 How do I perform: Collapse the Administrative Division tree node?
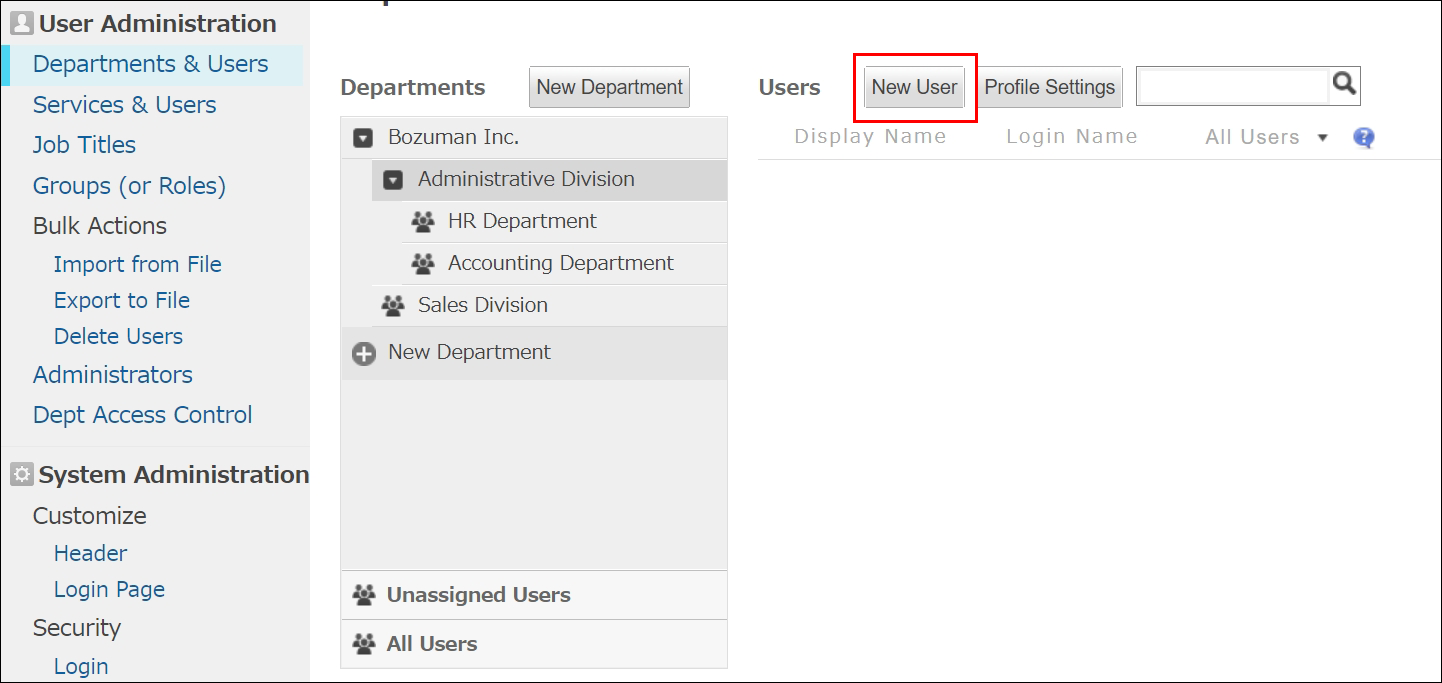[392, 180]
